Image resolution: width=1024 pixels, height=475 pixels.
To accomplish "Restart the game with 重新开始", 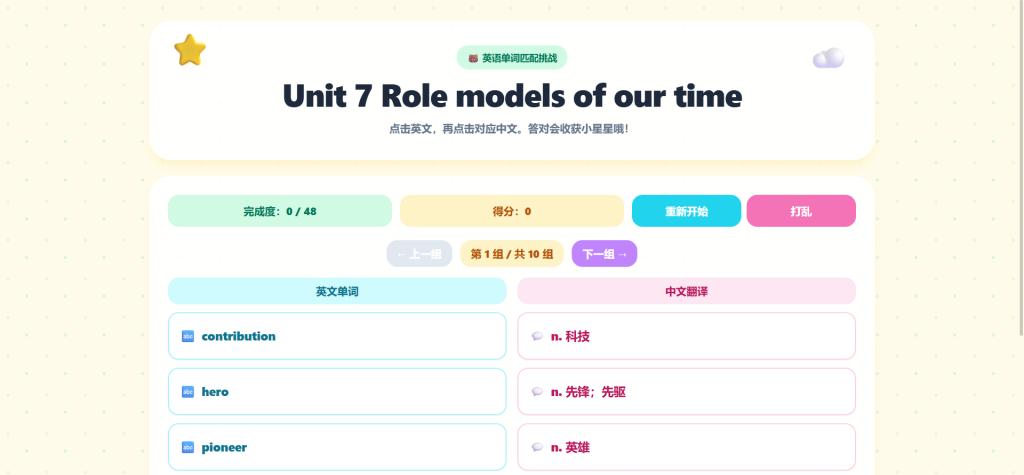I will 686,211.
